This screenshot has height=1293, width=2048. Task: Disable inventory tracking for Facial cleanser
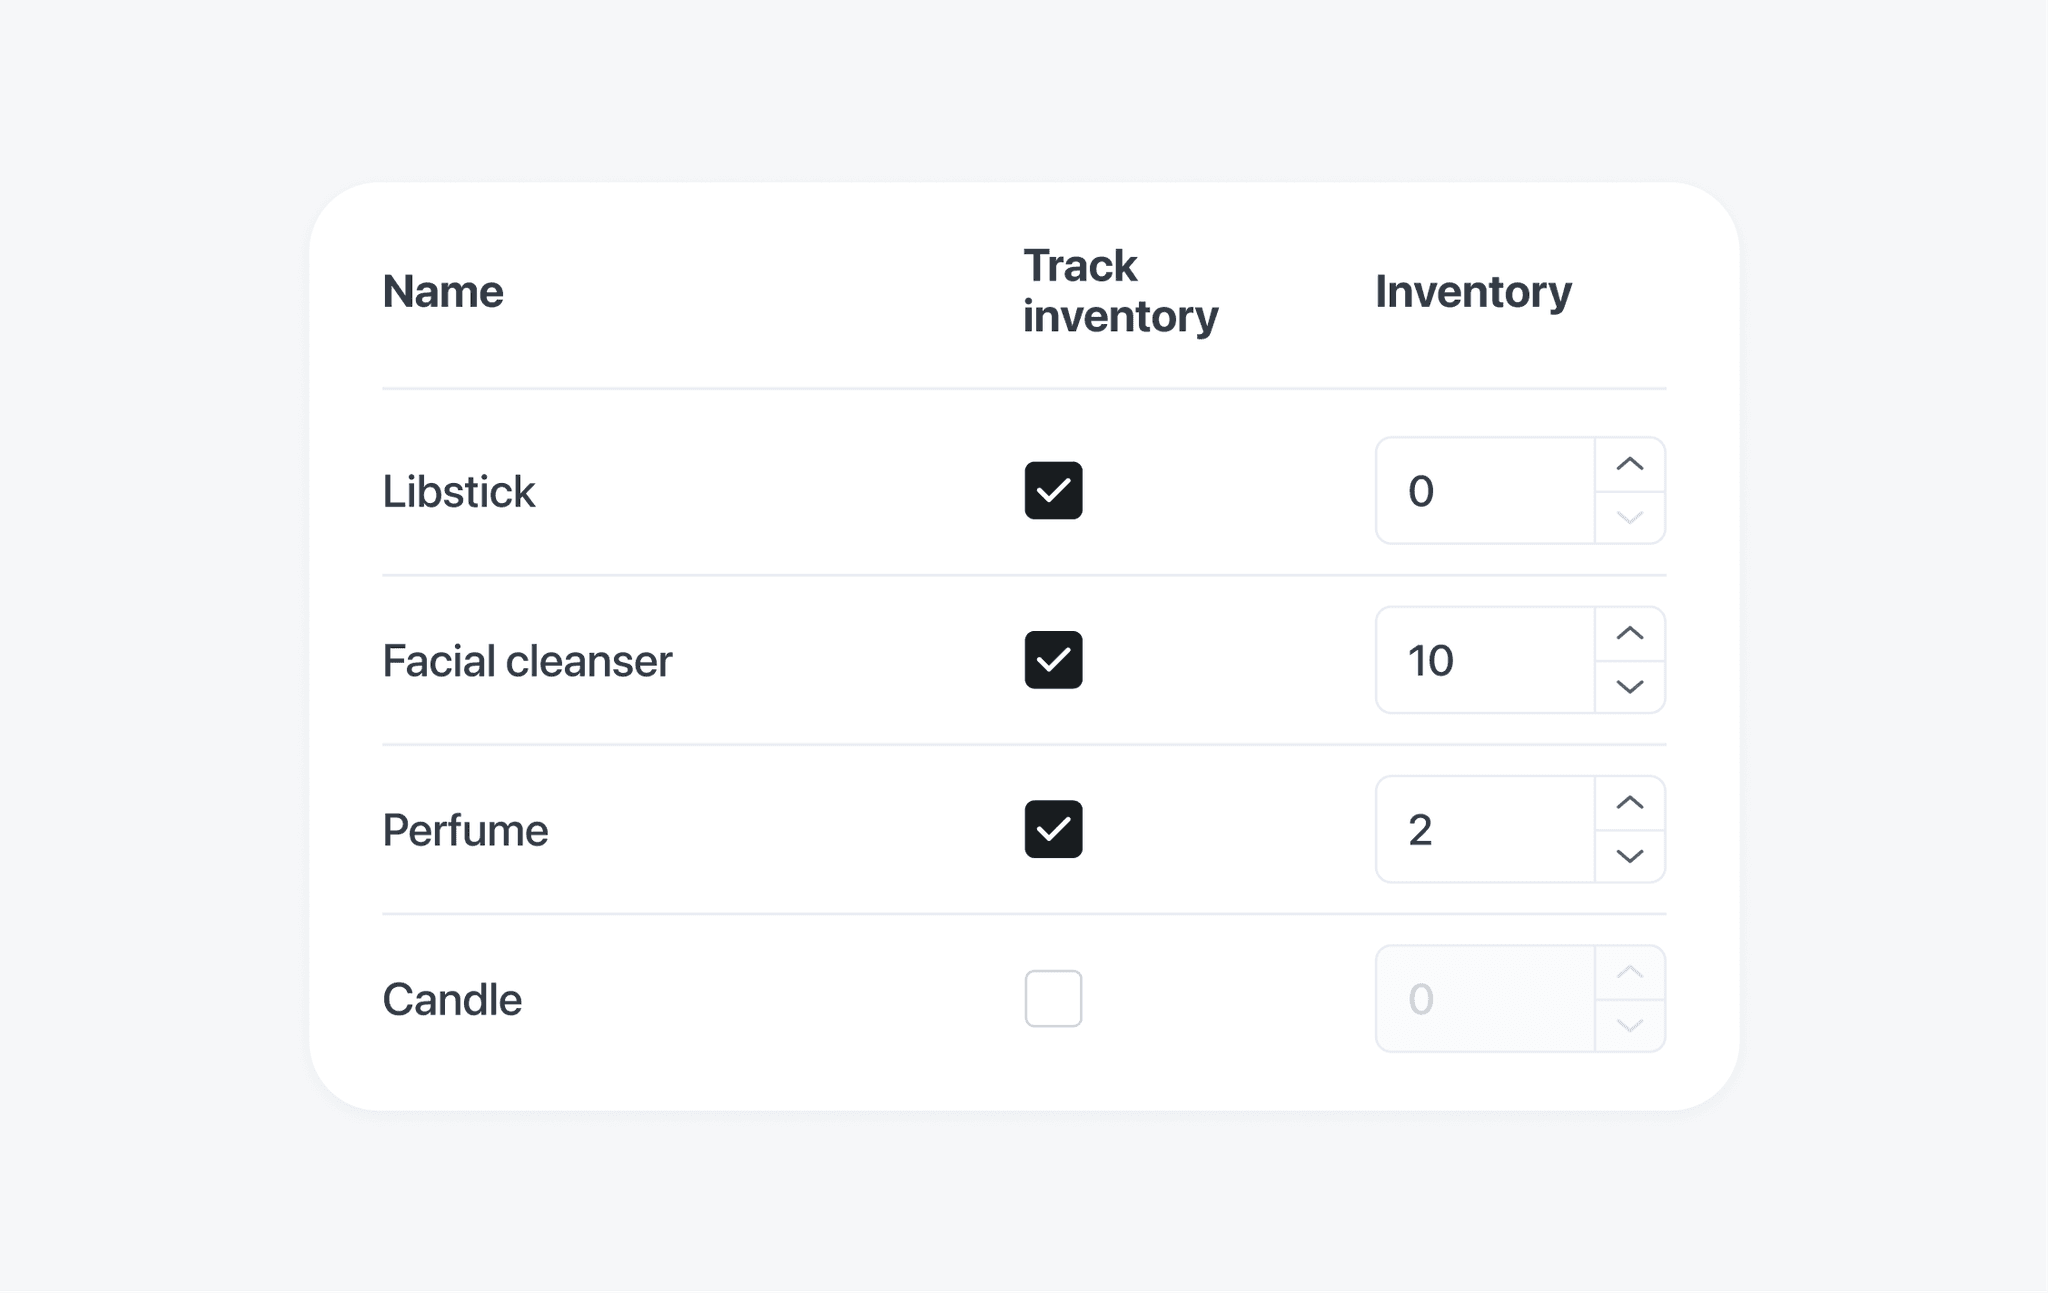(1053, 660)
